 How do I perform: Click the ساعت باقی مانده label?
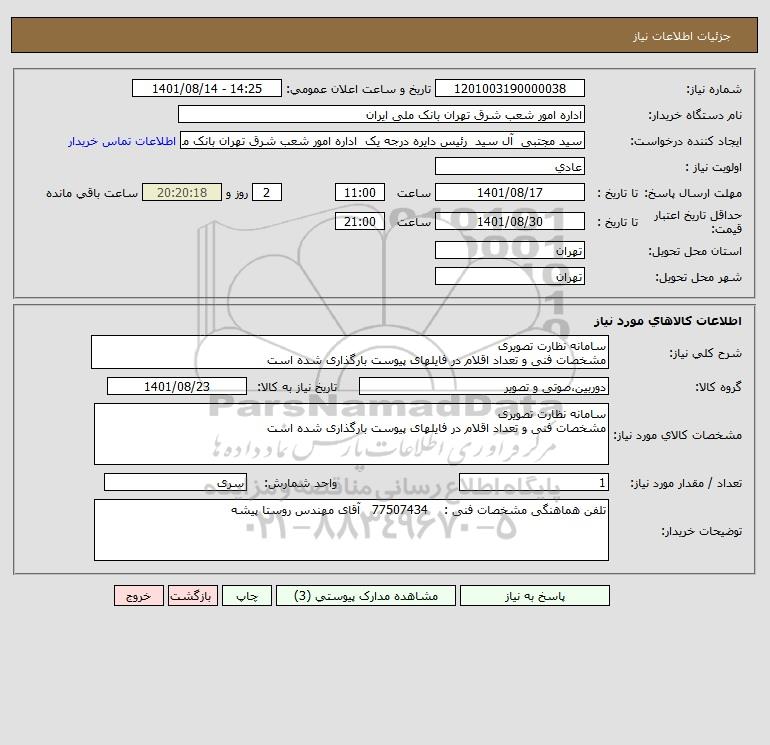(92, 193)
